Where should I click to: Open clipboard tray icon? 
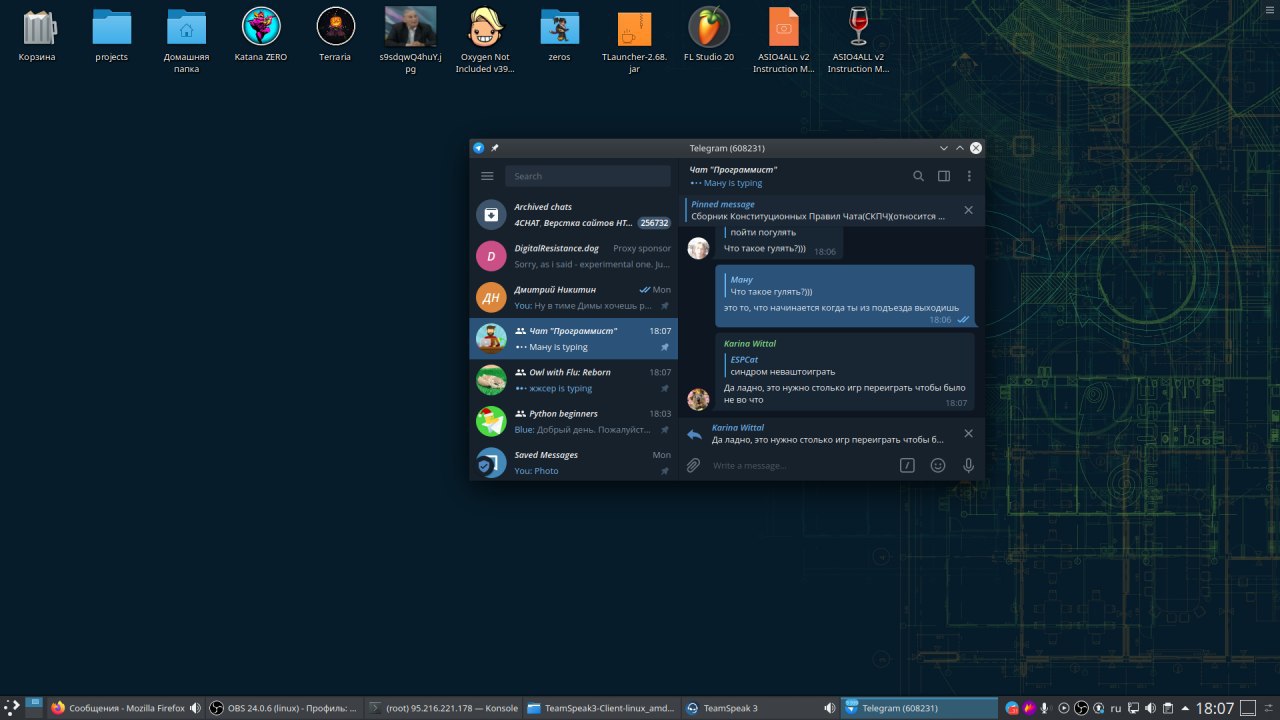pos(1168,708)
